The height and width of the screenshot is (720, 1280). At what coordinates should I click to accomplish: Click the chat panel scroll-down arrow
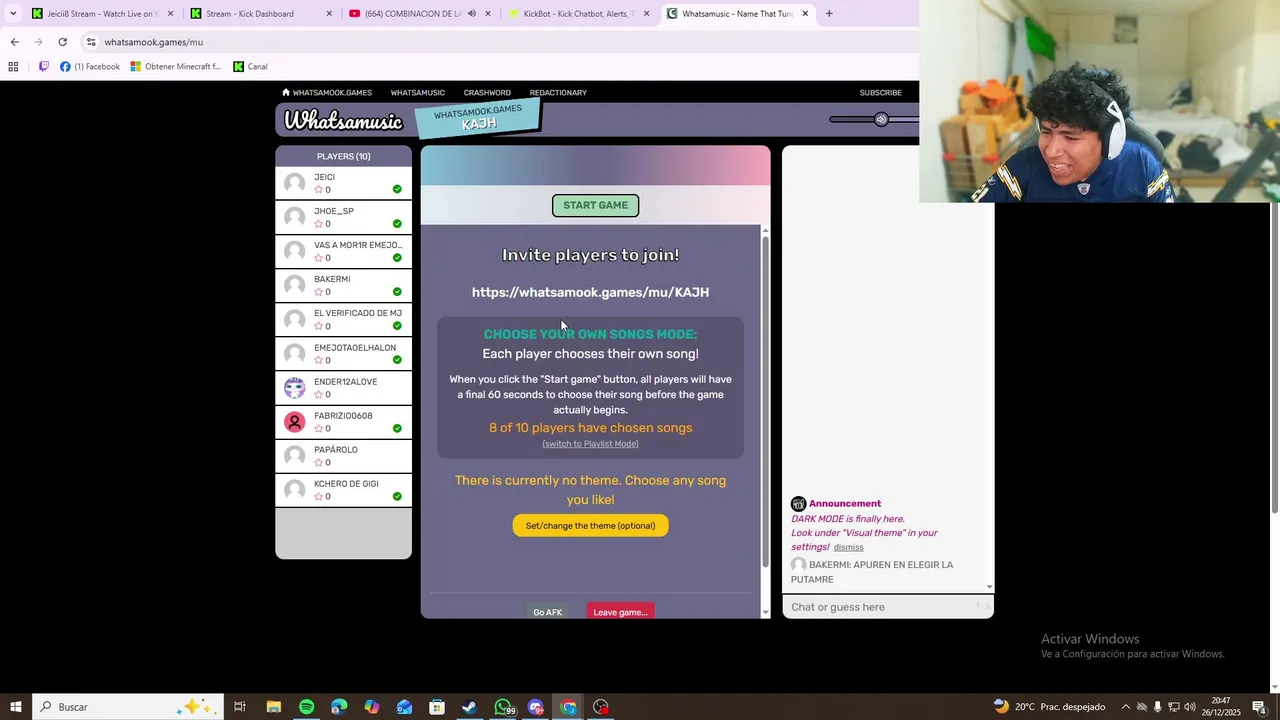pos(989,588)
